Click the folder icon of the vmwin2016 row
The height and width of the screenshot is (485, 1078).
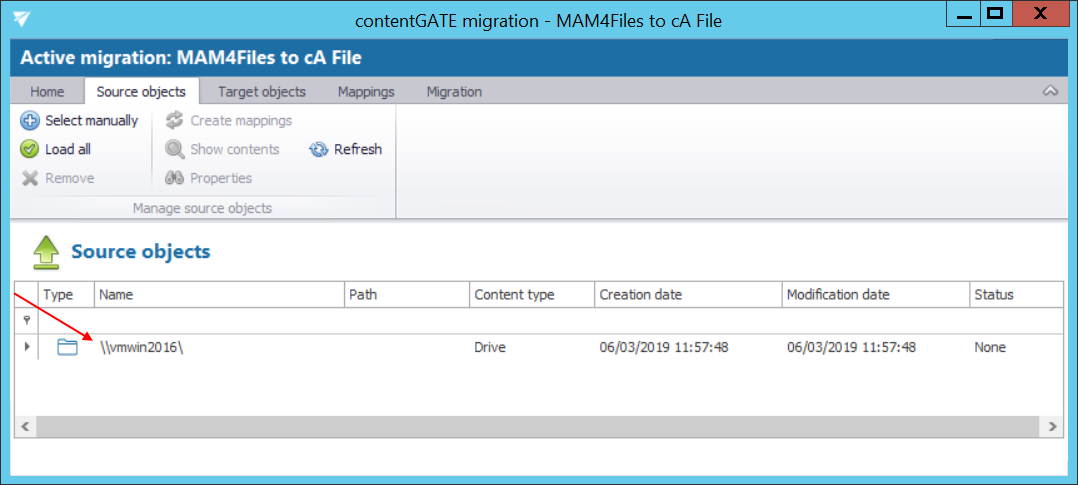pos(67,347)
